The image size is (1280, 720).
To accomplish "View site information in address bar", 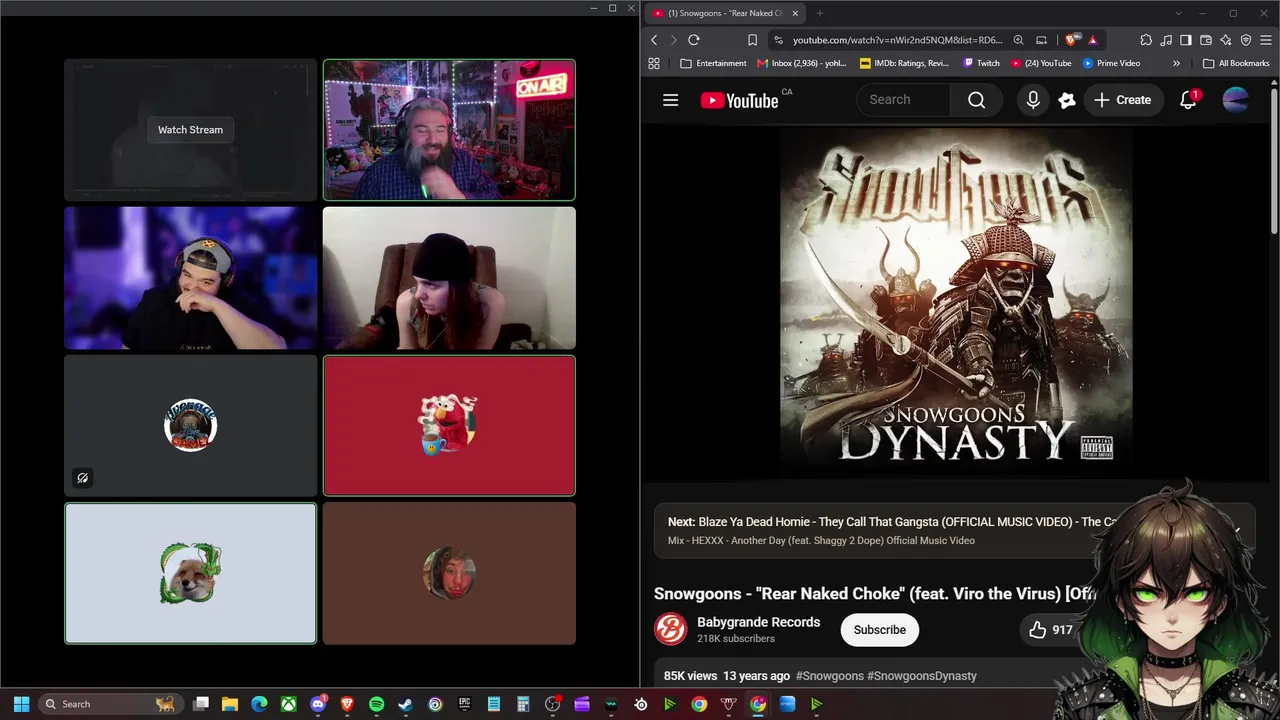I will click(778, 40).
